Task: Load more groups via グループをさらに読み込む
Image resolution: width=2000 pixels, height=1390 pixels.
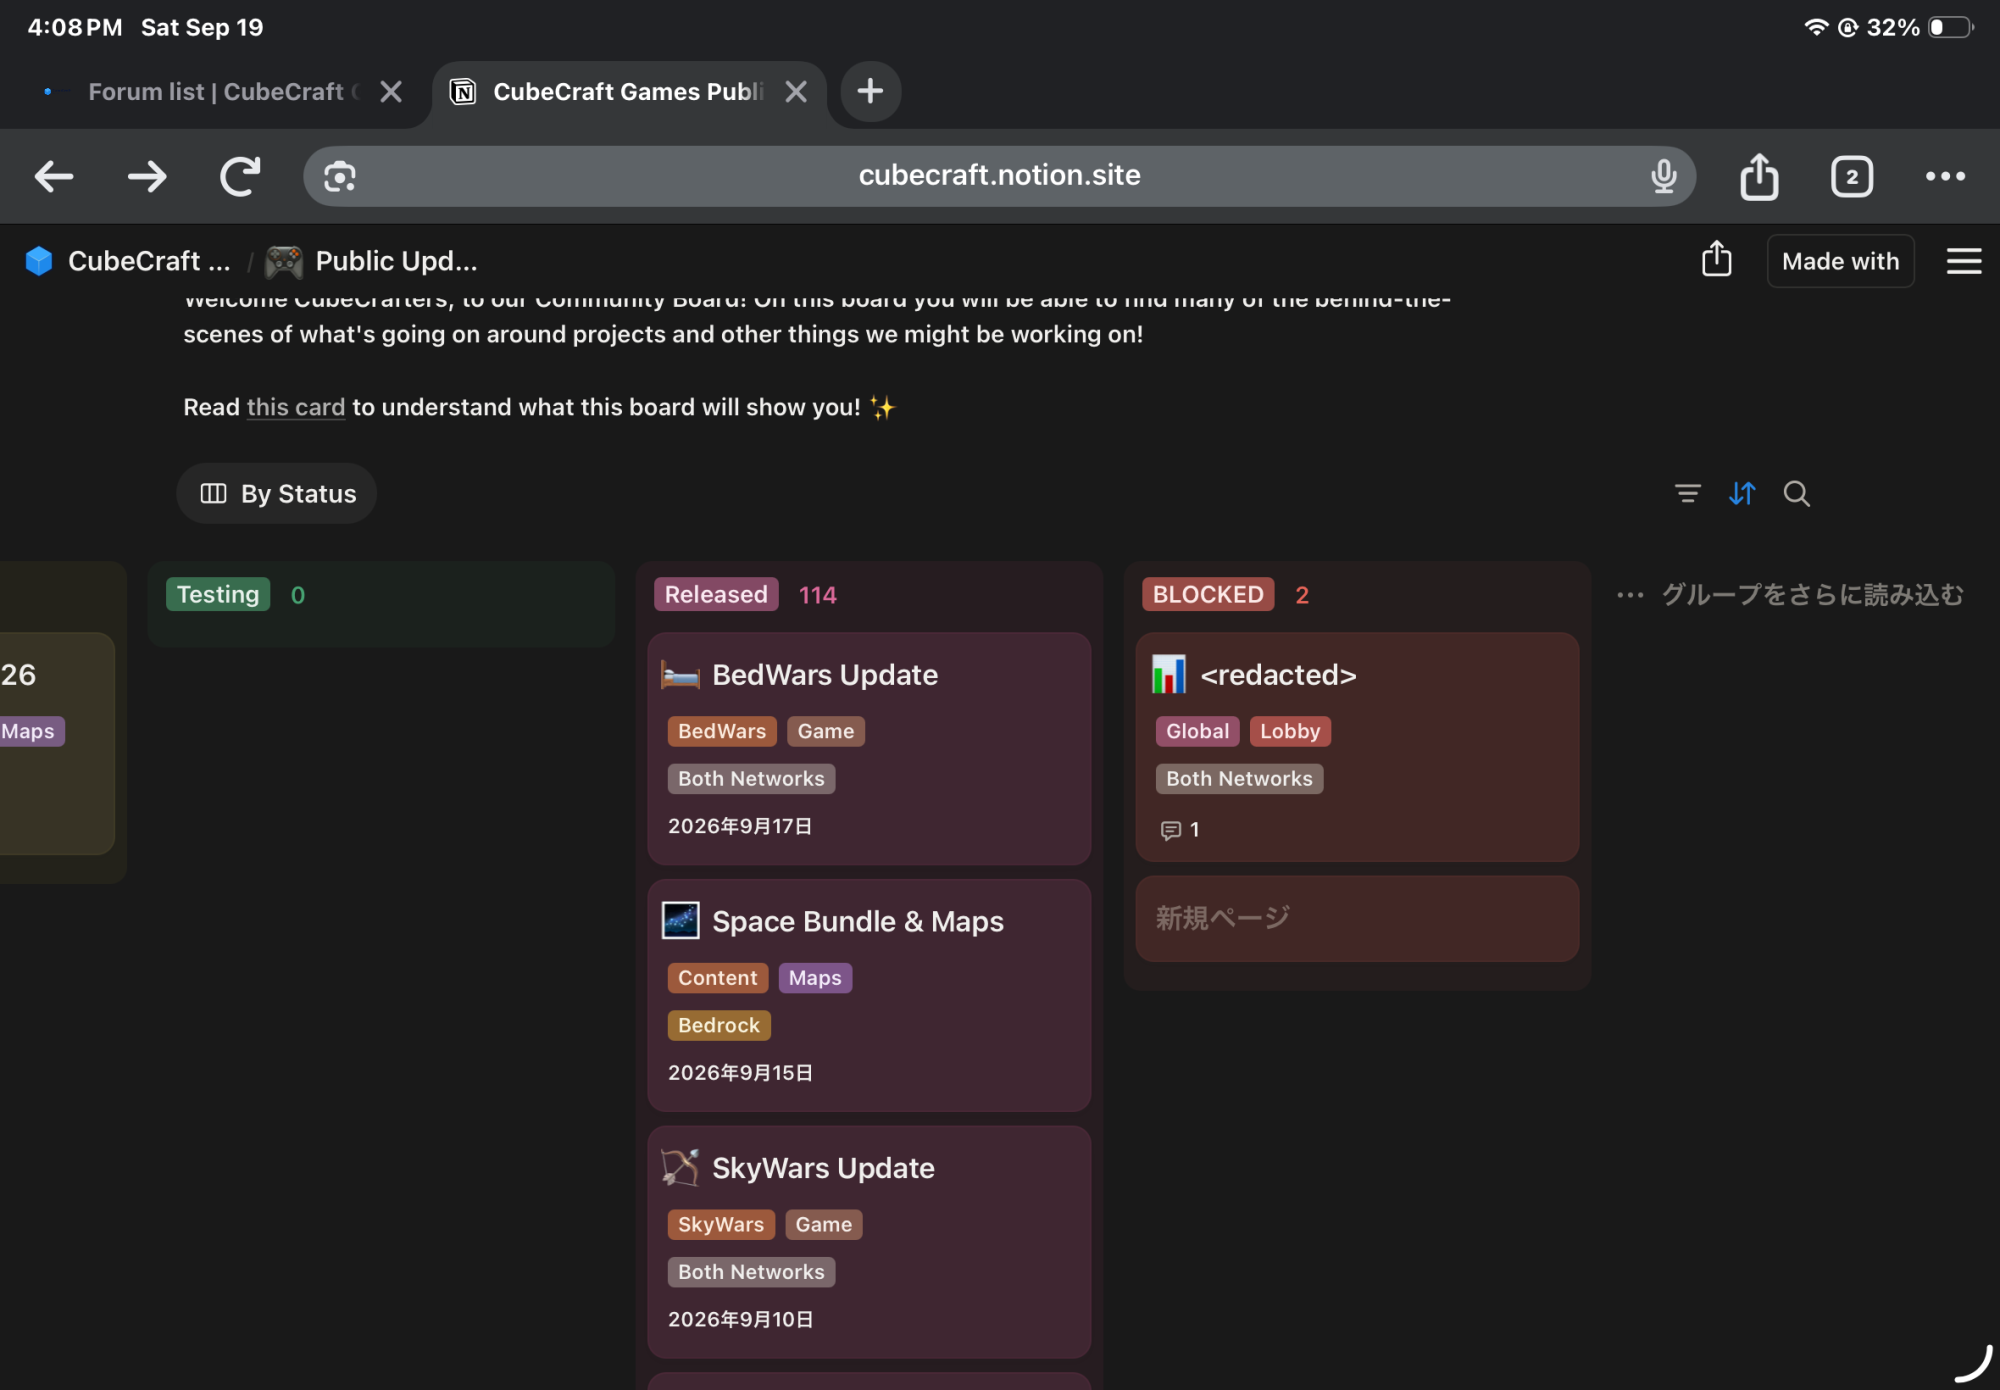Action: coord(1812,595)
